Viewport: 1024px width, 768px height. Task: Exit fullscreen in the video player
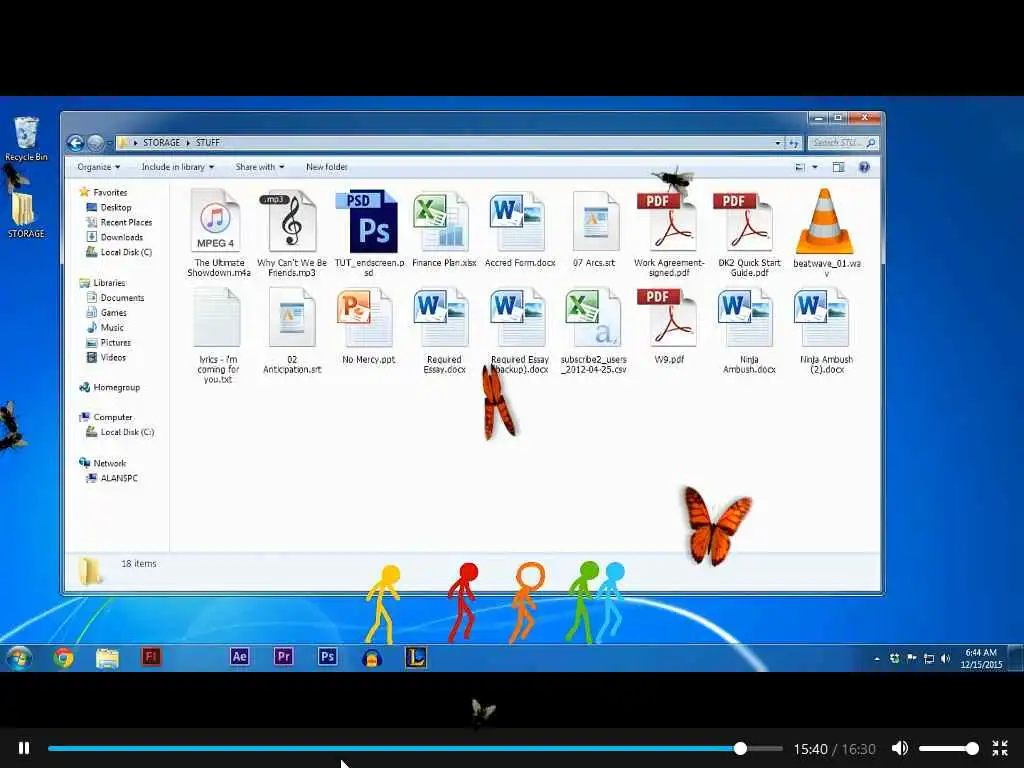(x=1000, y=748)
